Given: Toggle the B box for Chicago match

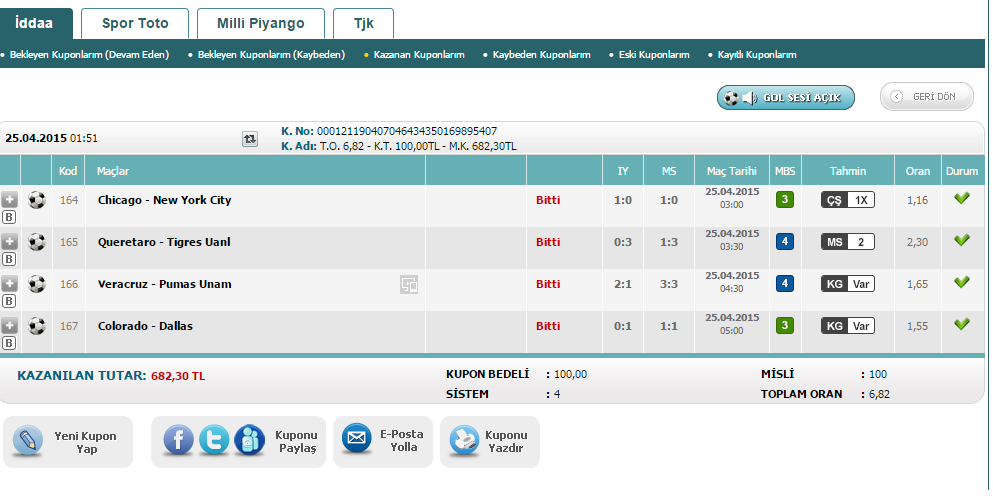Looking at the screenshot, I should pyautogui.click(x=9, y=217).
